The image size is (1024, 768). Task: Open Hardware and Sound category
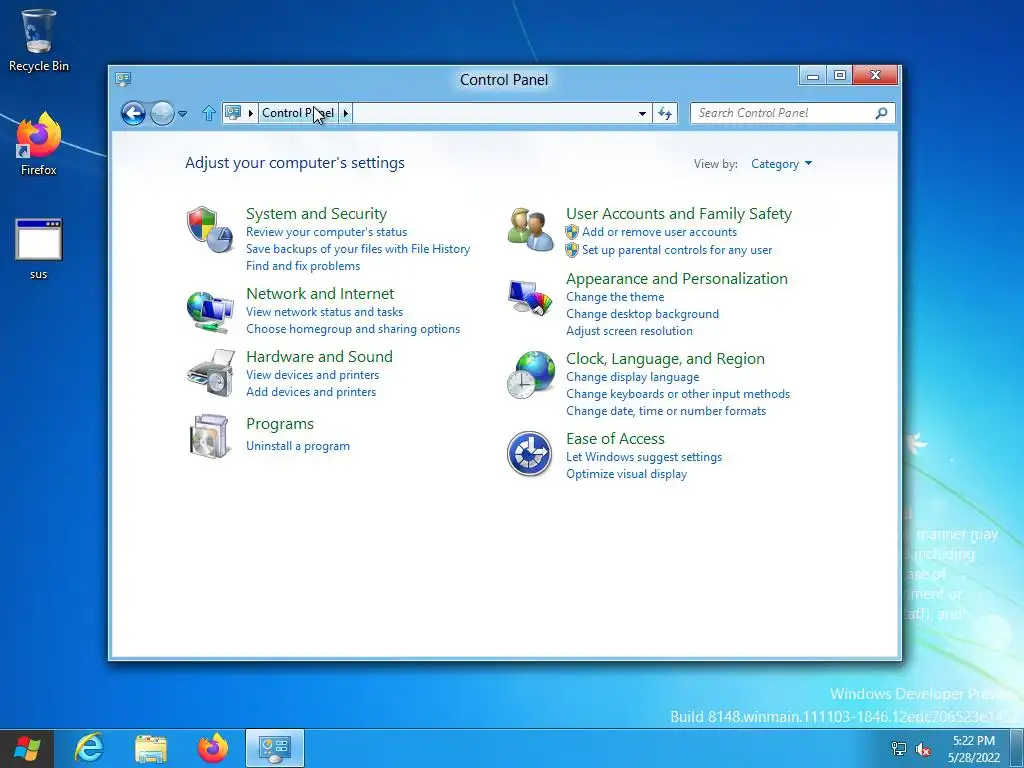[319, 357]
